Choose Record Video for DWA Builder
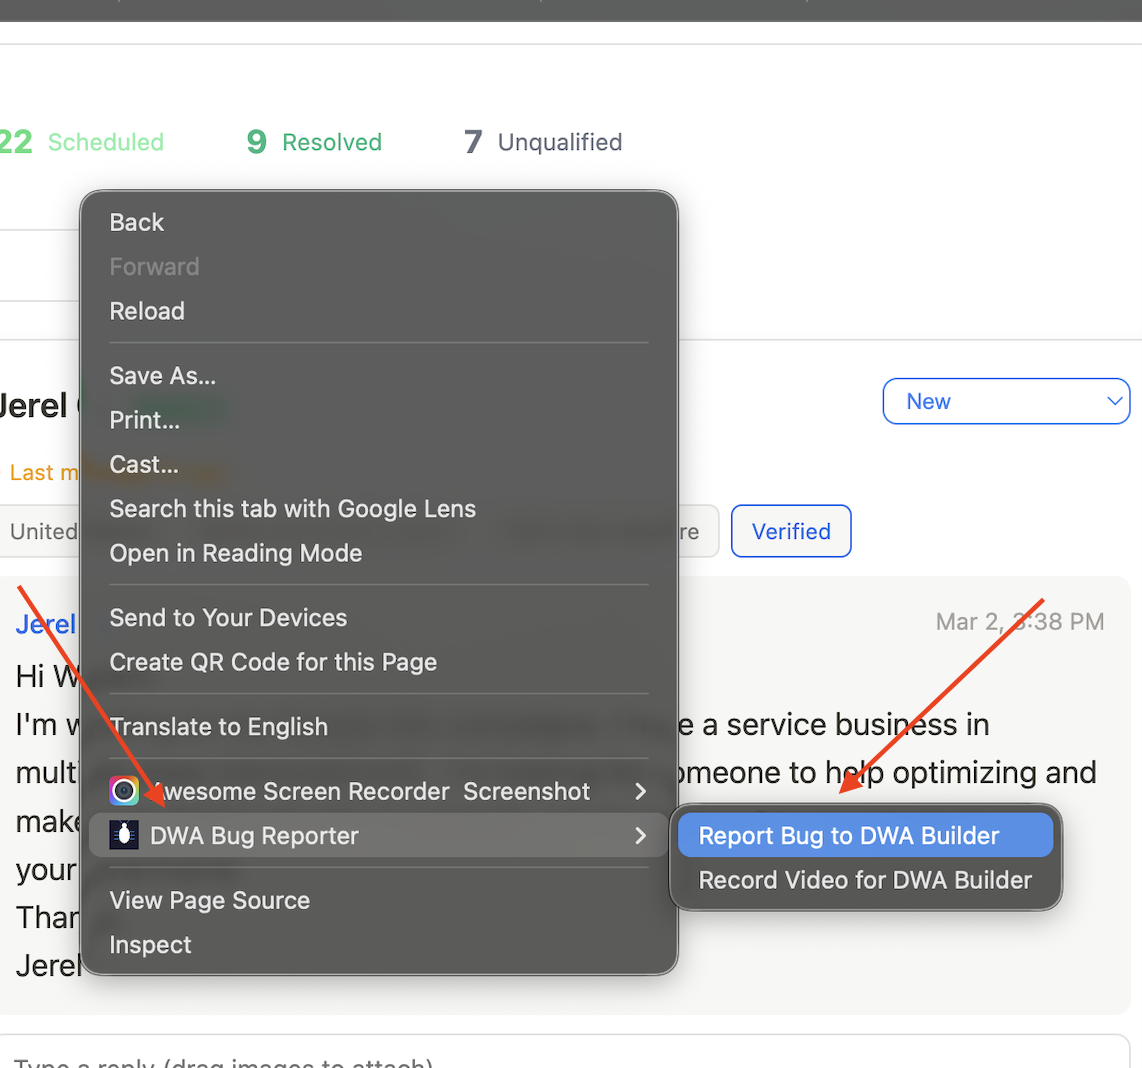 pyautogui.click(x=864, y=880)
